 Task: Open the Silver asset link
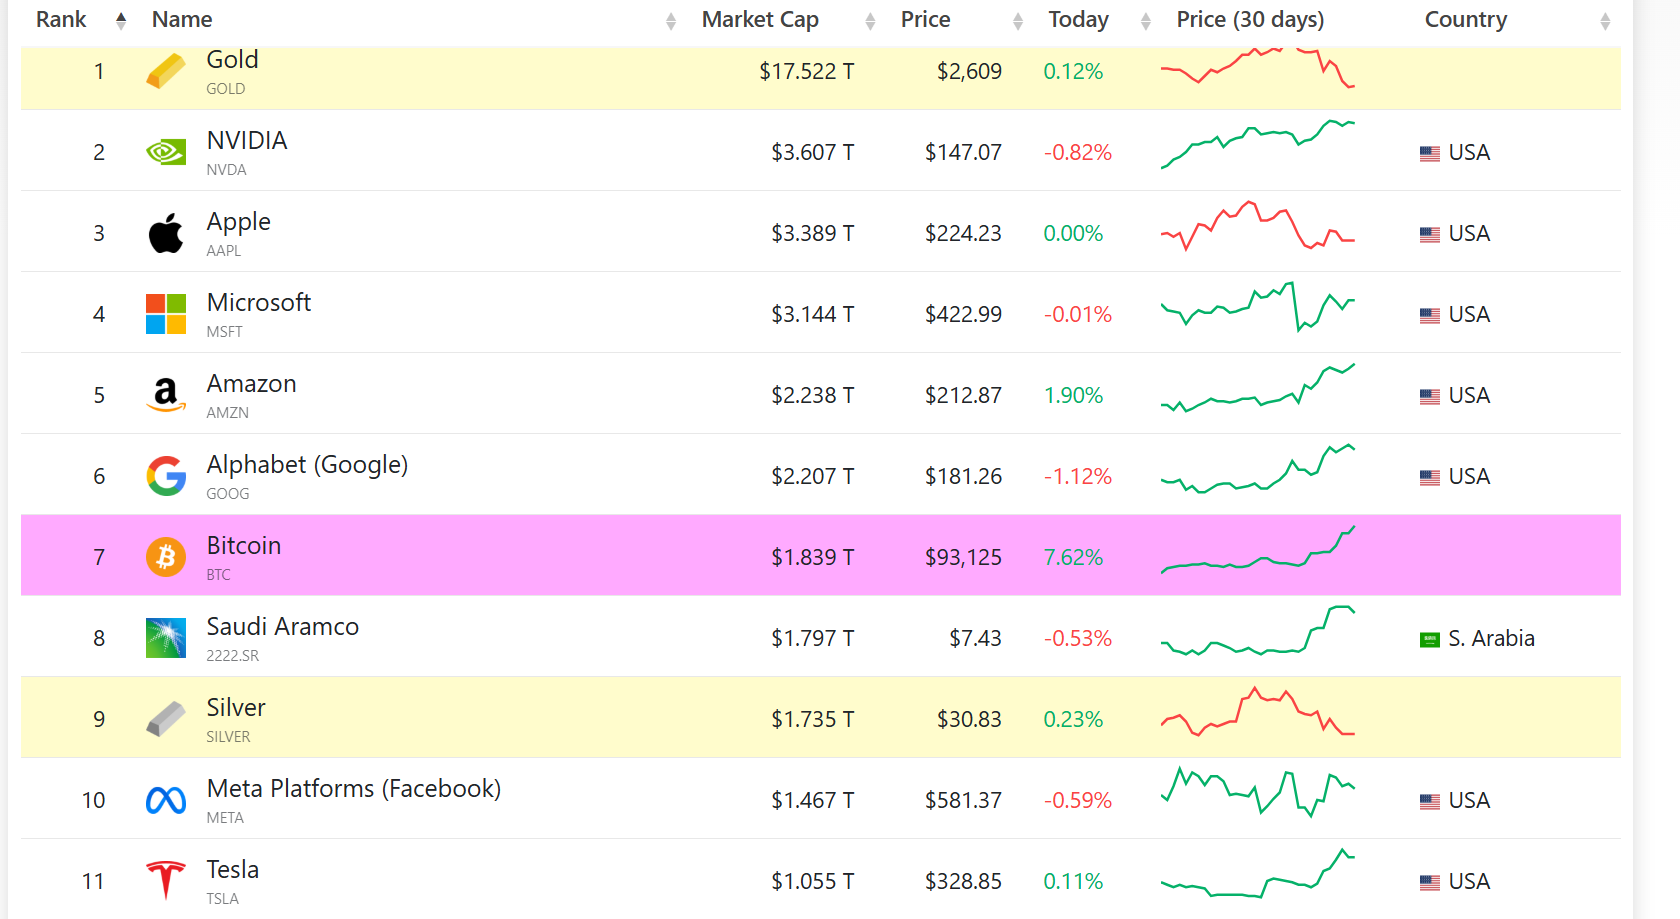235,707
